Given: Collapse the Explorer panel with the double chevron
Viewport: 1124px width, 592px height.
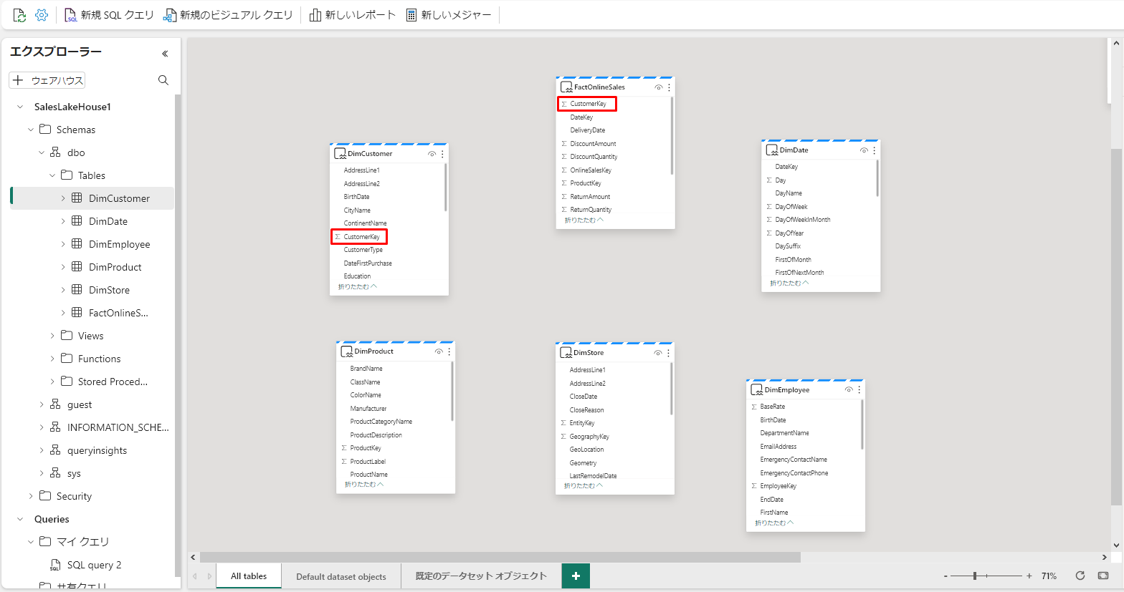Looking at the screenshot, I should coord(165,53).
